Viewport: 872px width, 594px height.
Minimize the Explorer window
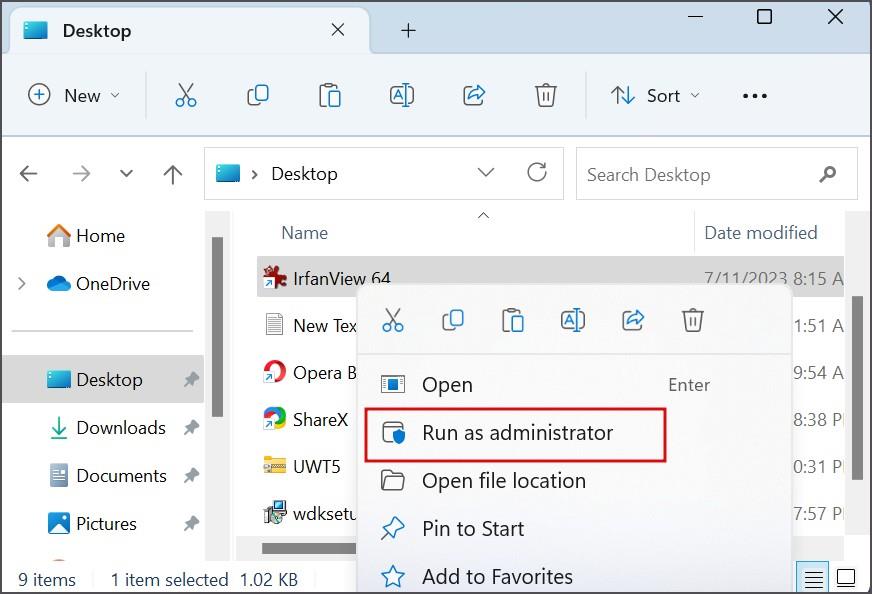(695, 17)
